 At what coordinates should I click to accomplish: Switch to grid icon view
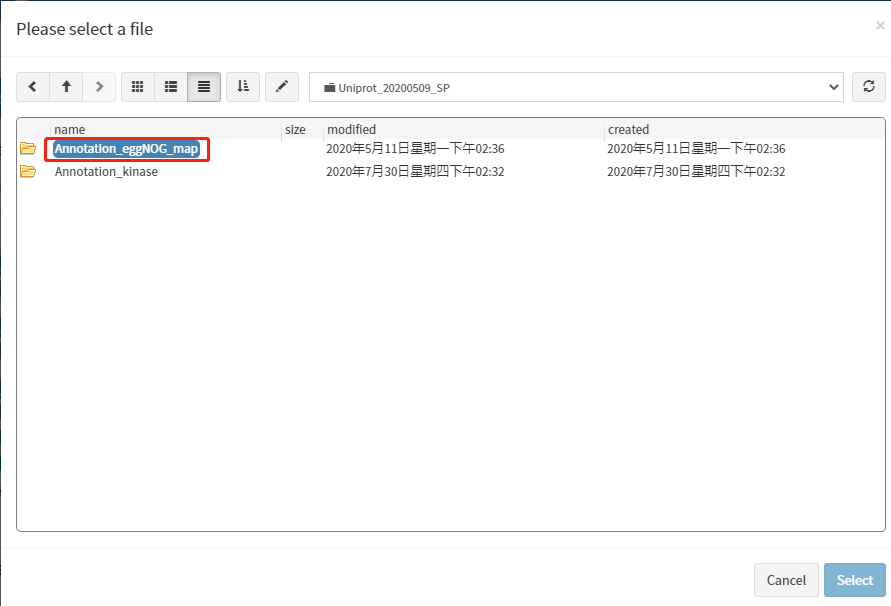[x=138, y=87]
